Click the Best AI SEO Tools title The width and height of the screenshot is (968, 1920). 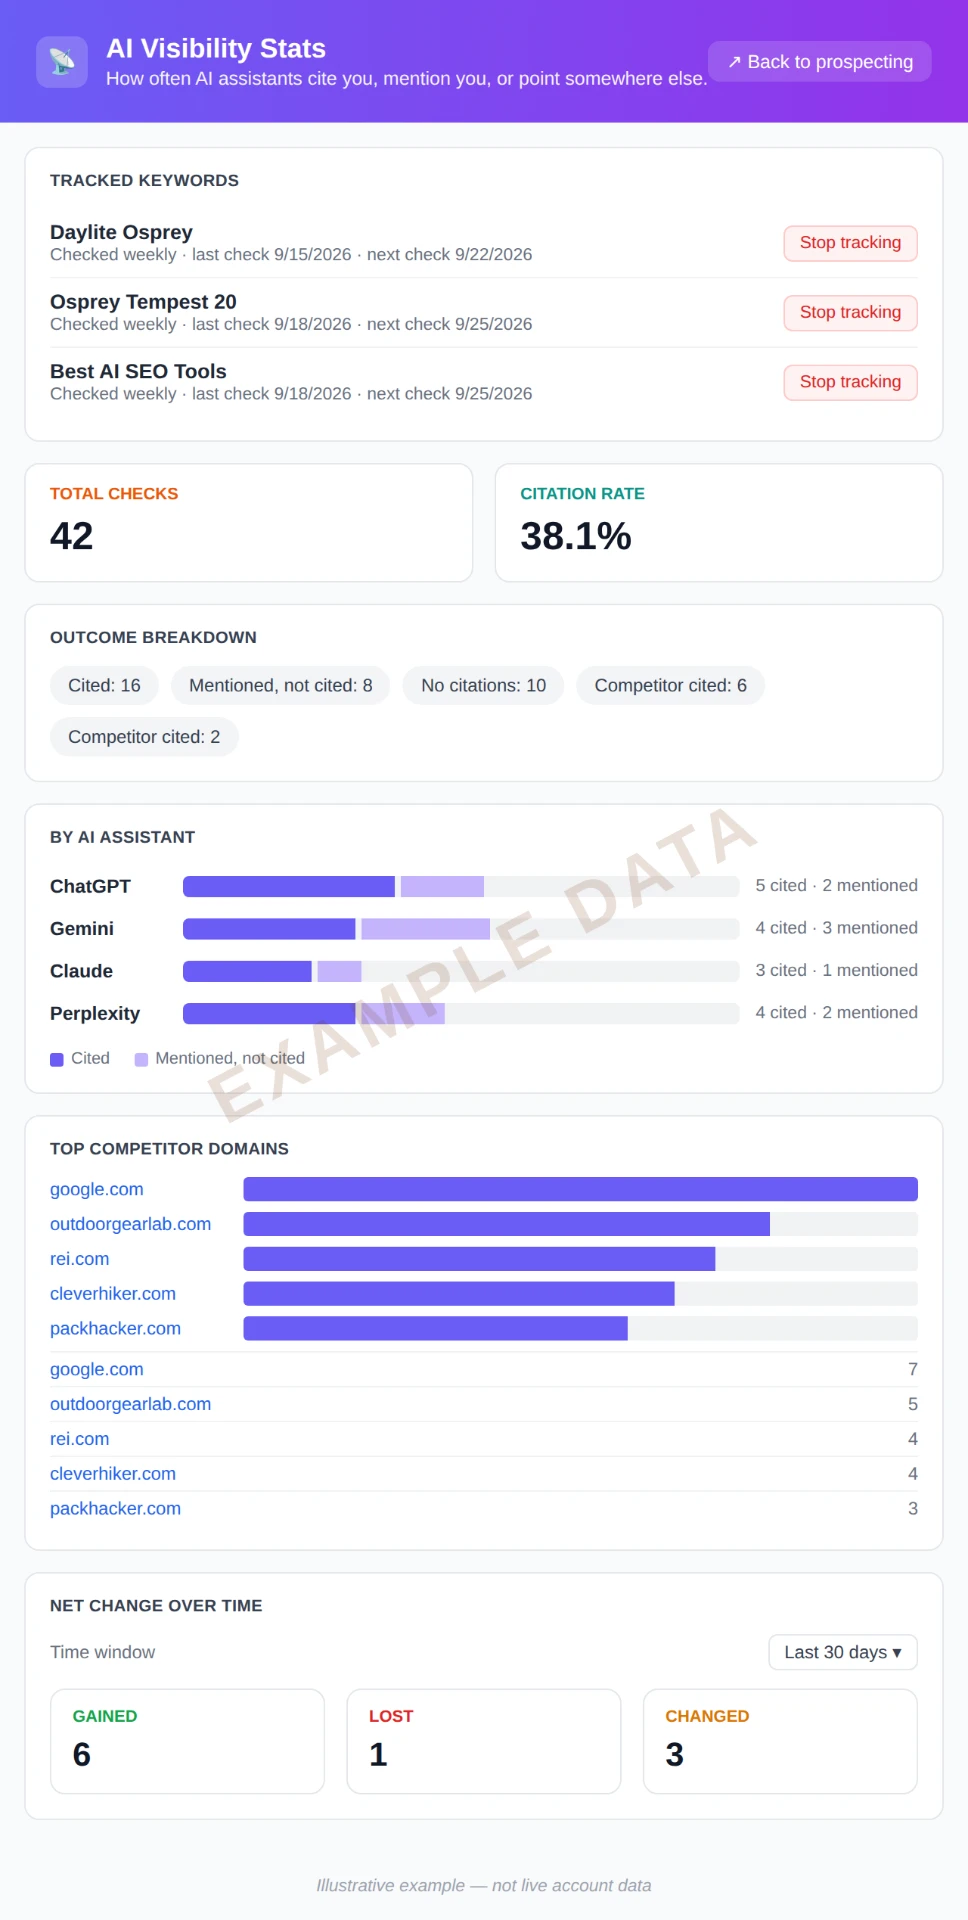[x=138, y=371]
